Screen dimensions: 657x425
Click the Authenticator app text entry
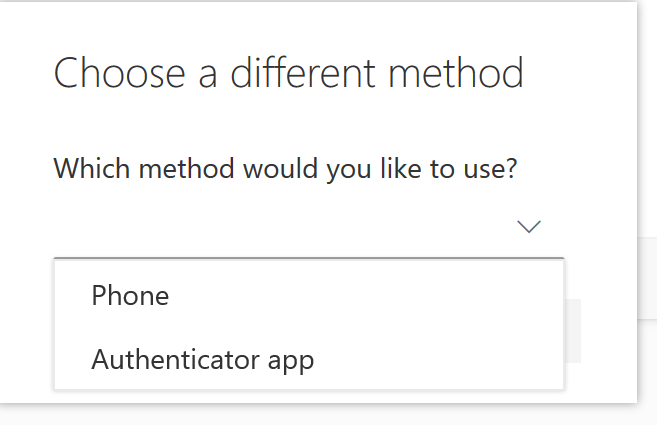[x=202, y=360]
